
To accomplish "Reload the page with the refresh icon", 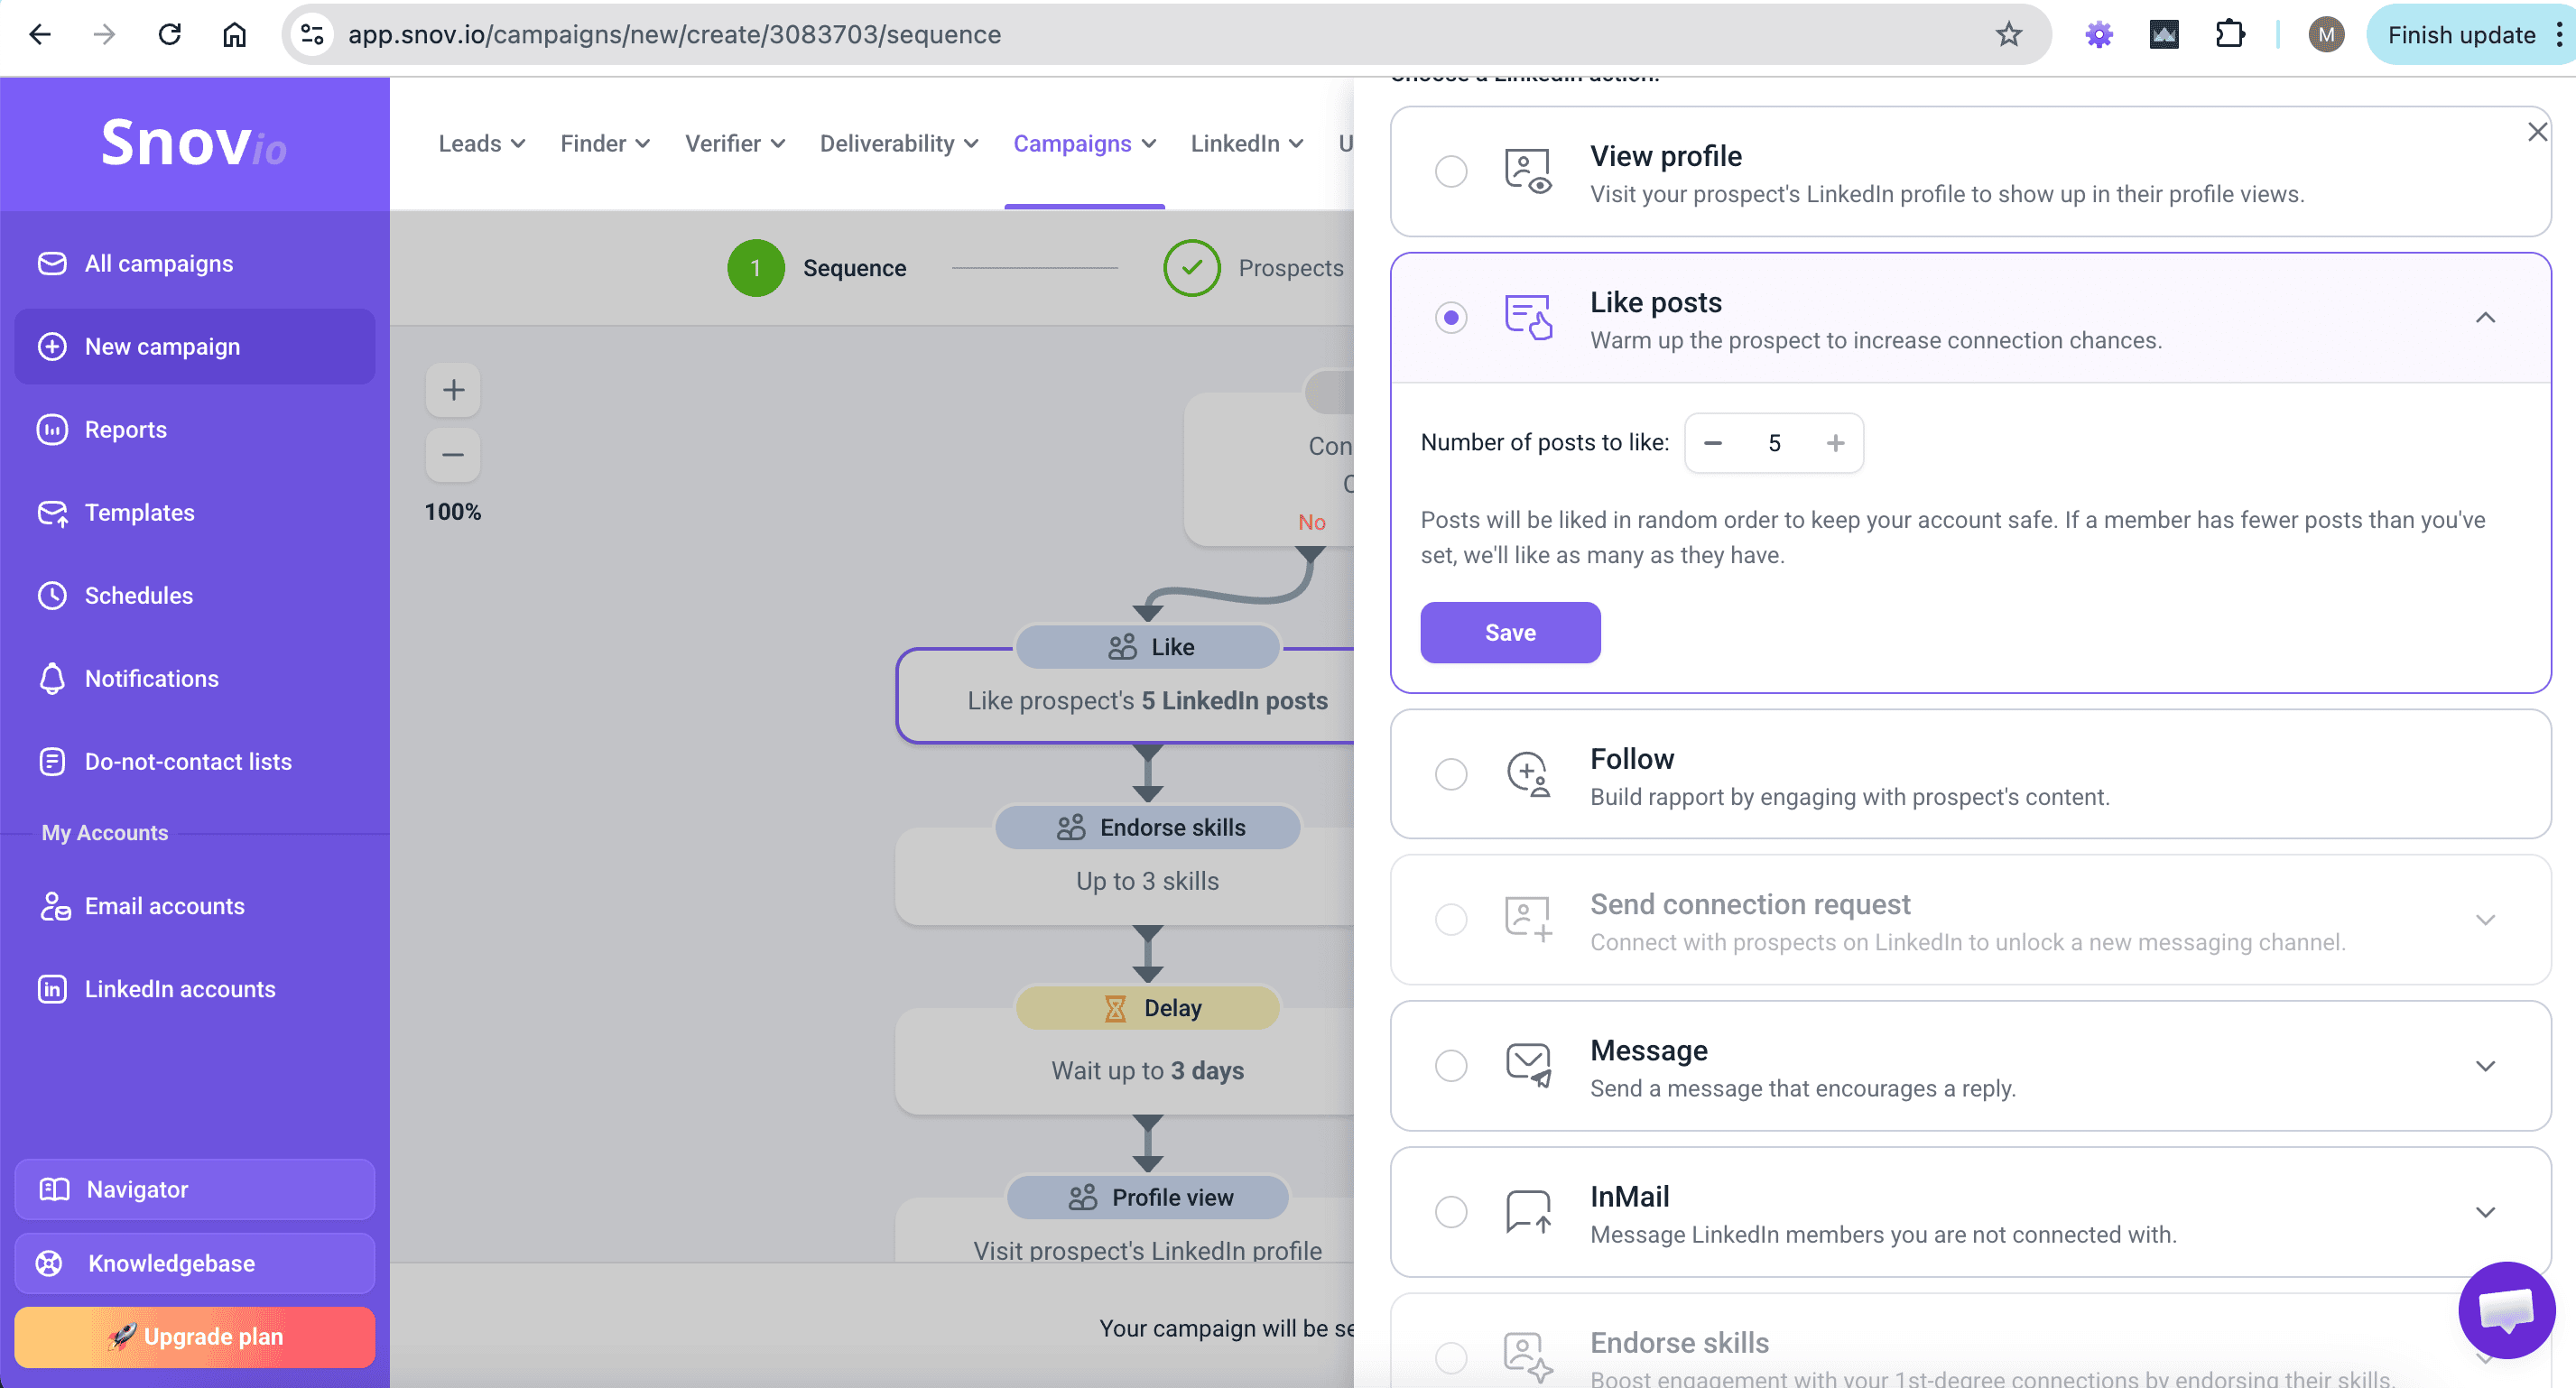I will click(169, 35).
